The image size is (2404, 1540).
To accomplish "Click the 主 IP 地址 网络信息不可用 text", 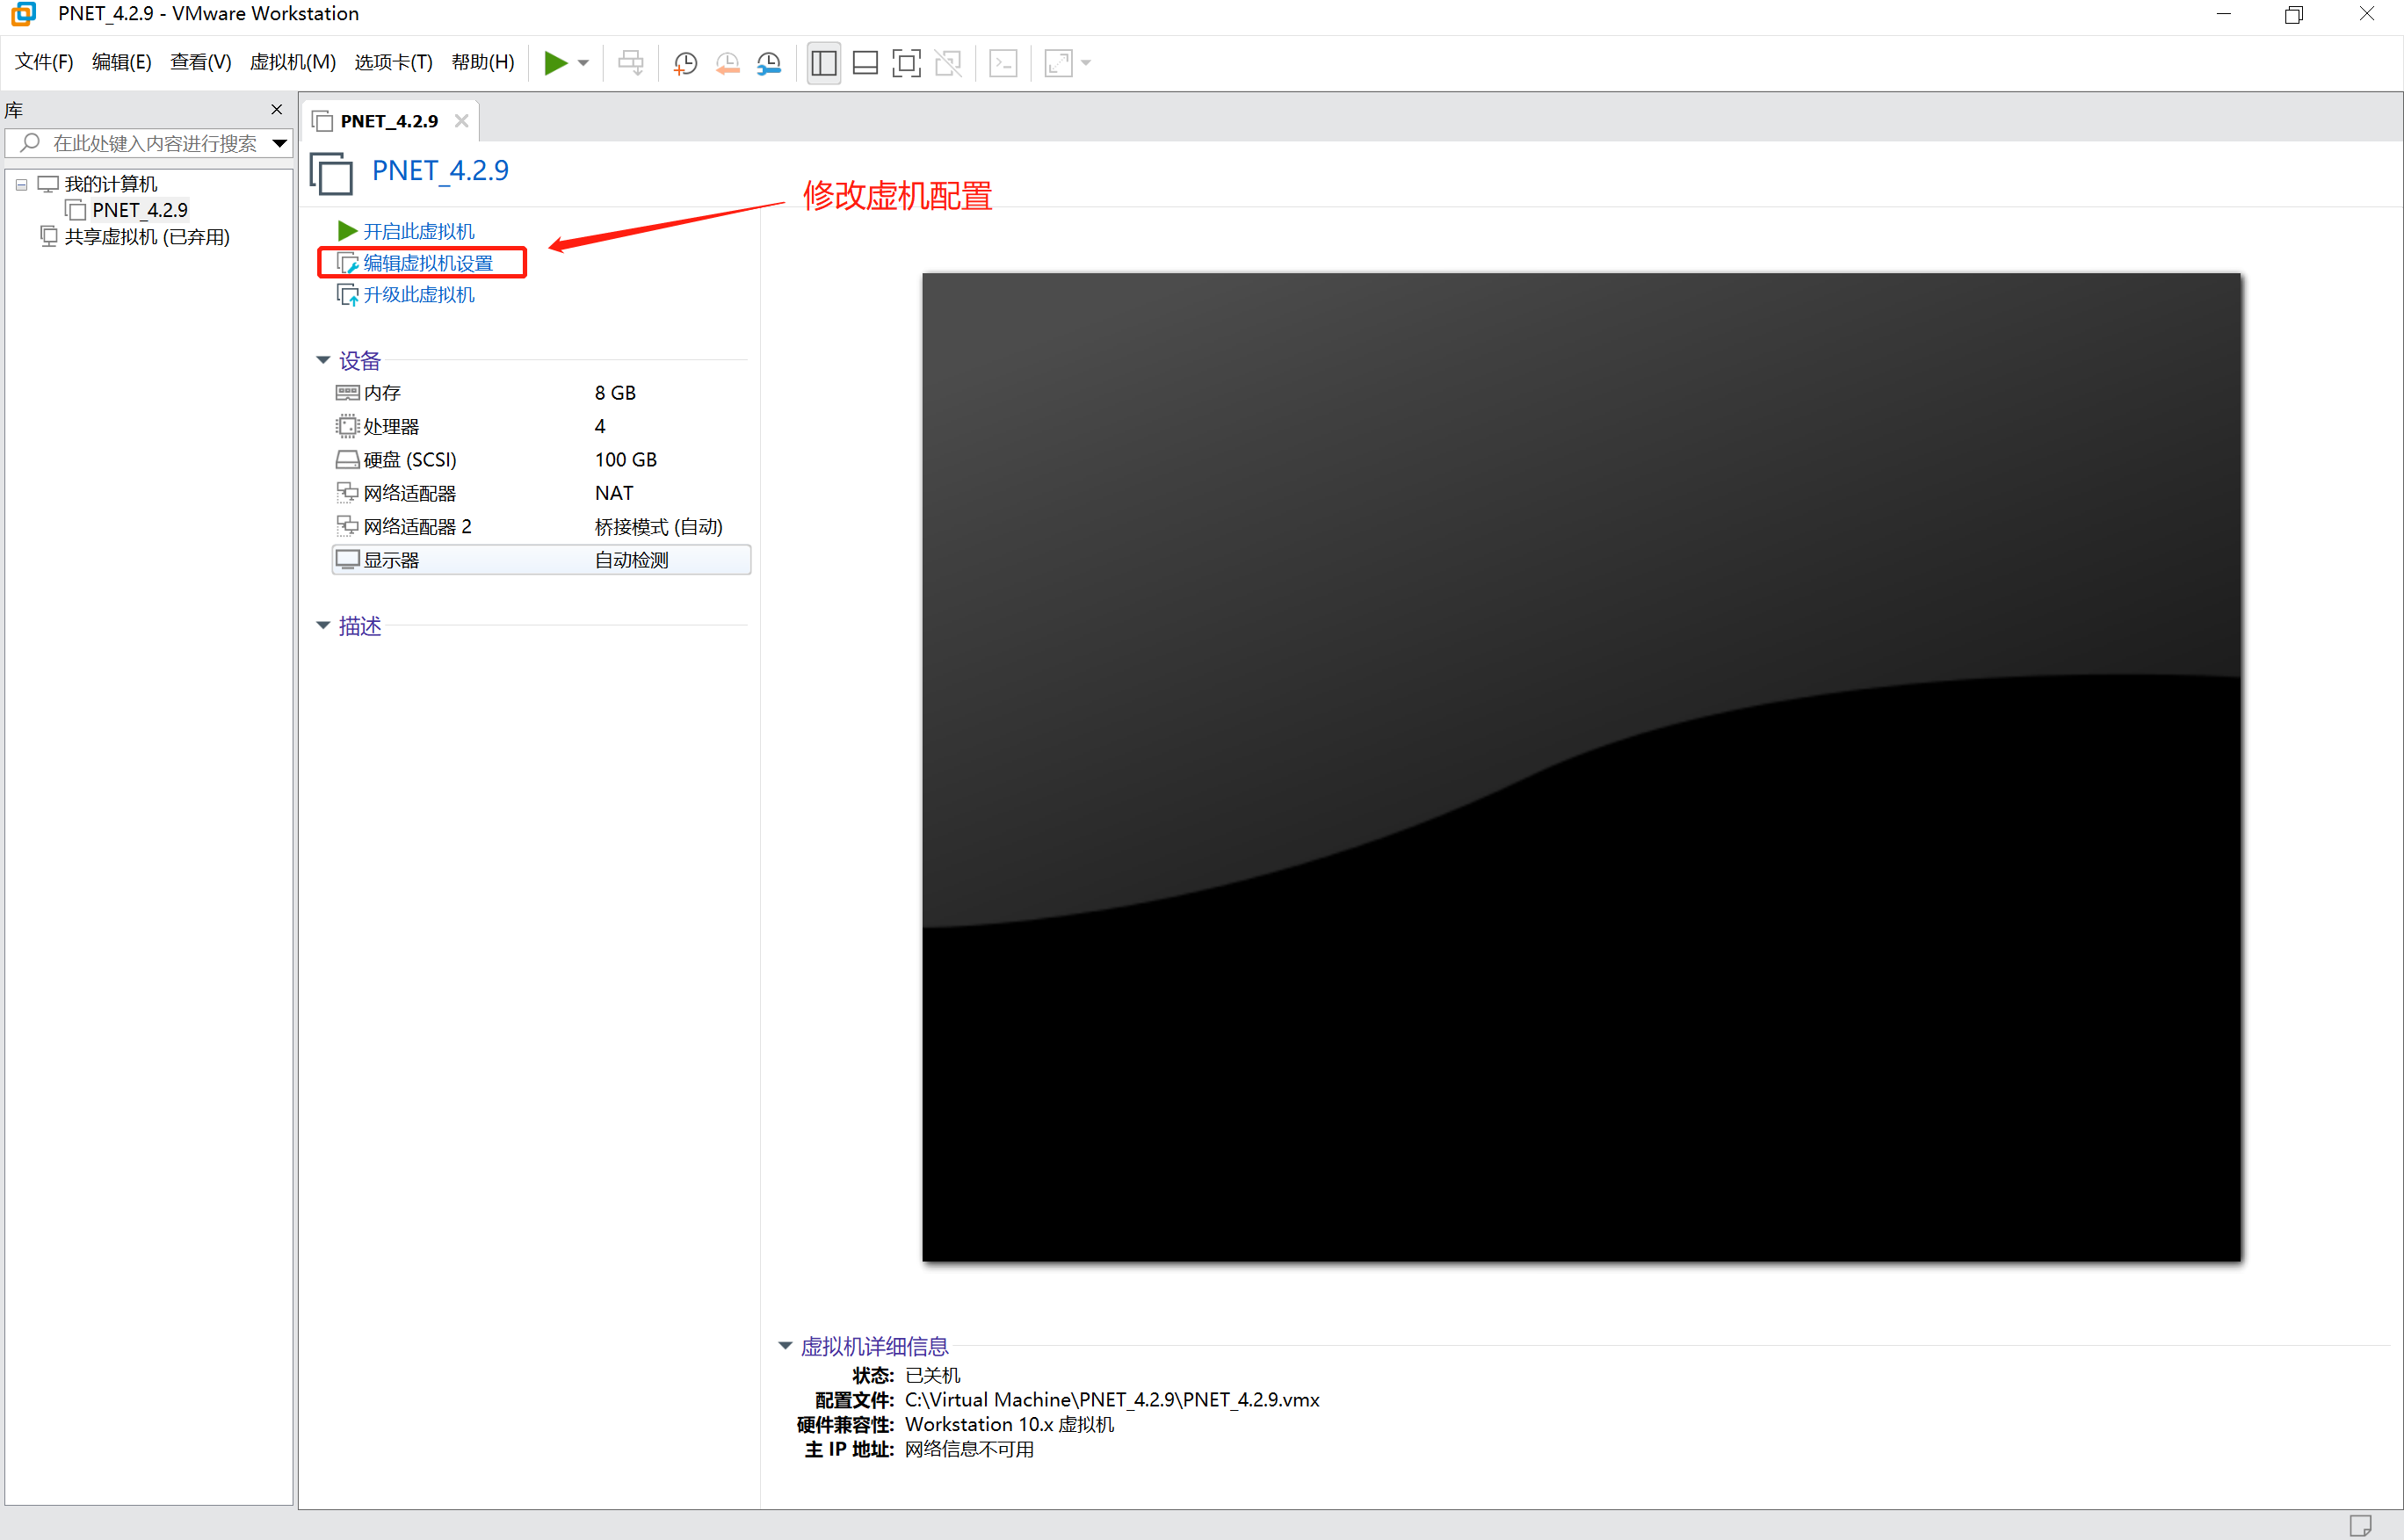I will (969, 1449).
